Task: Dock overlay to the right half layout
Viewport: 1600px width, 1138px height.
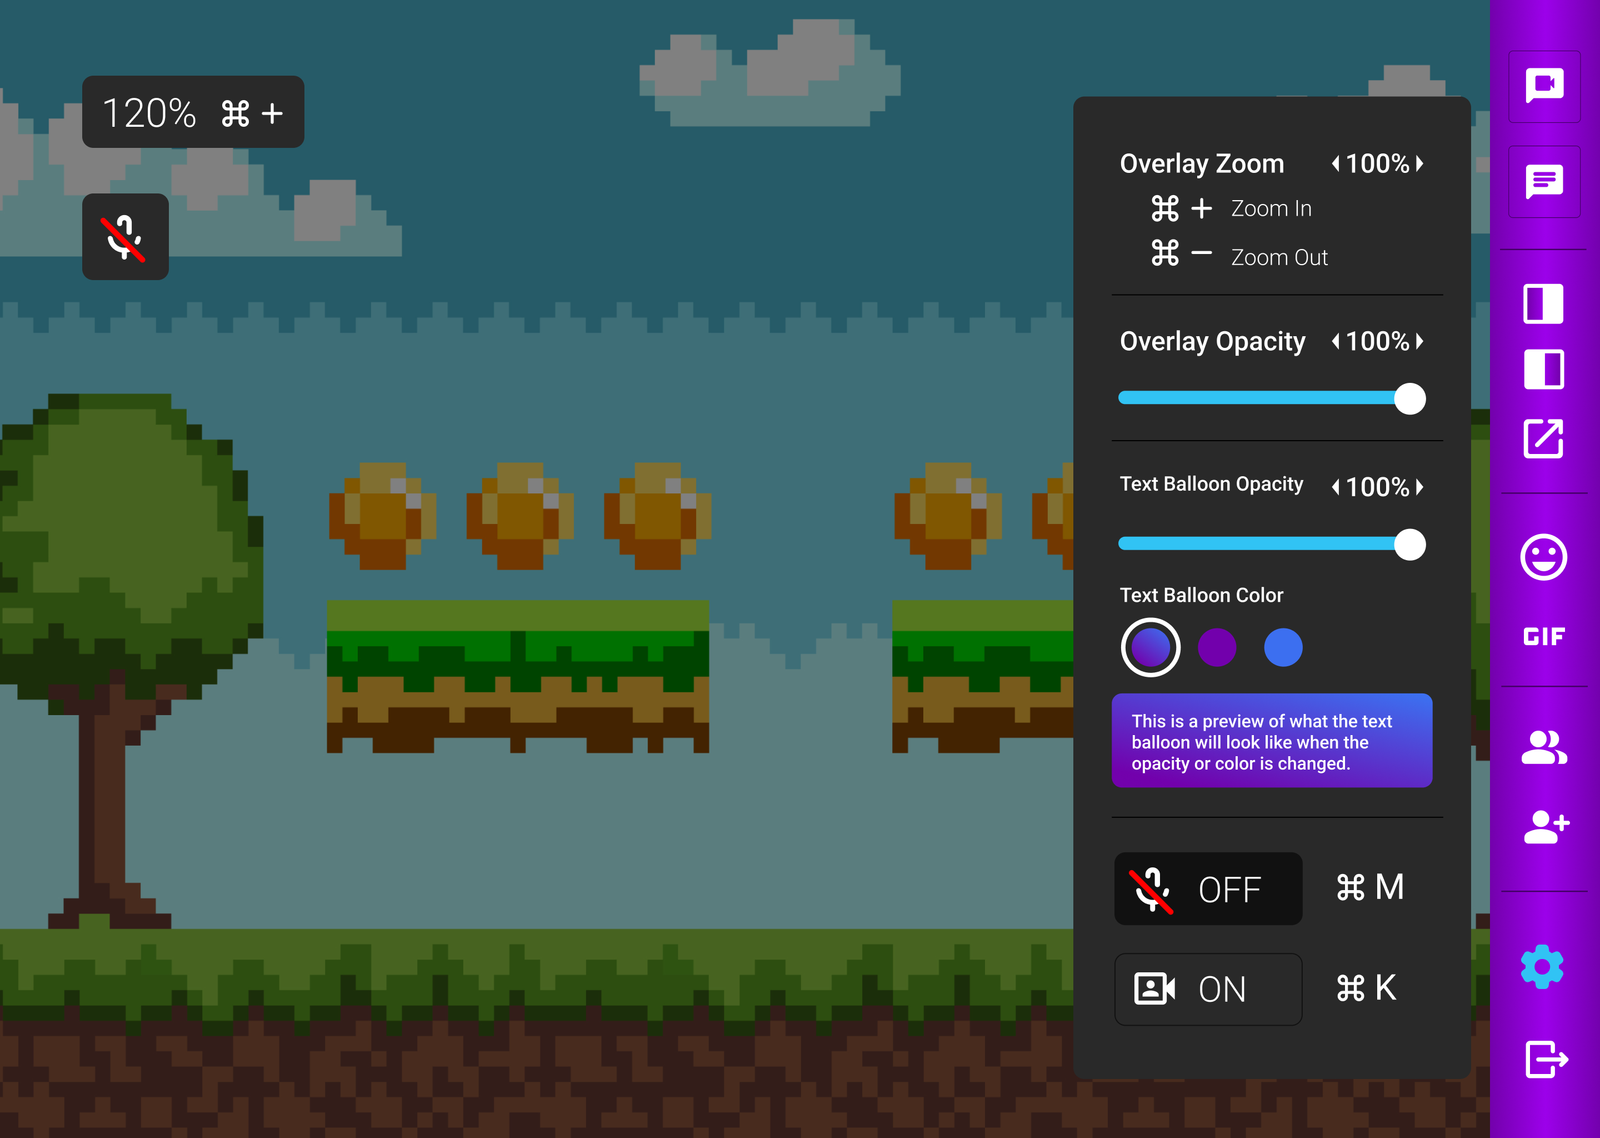Action: [1543, 370]
